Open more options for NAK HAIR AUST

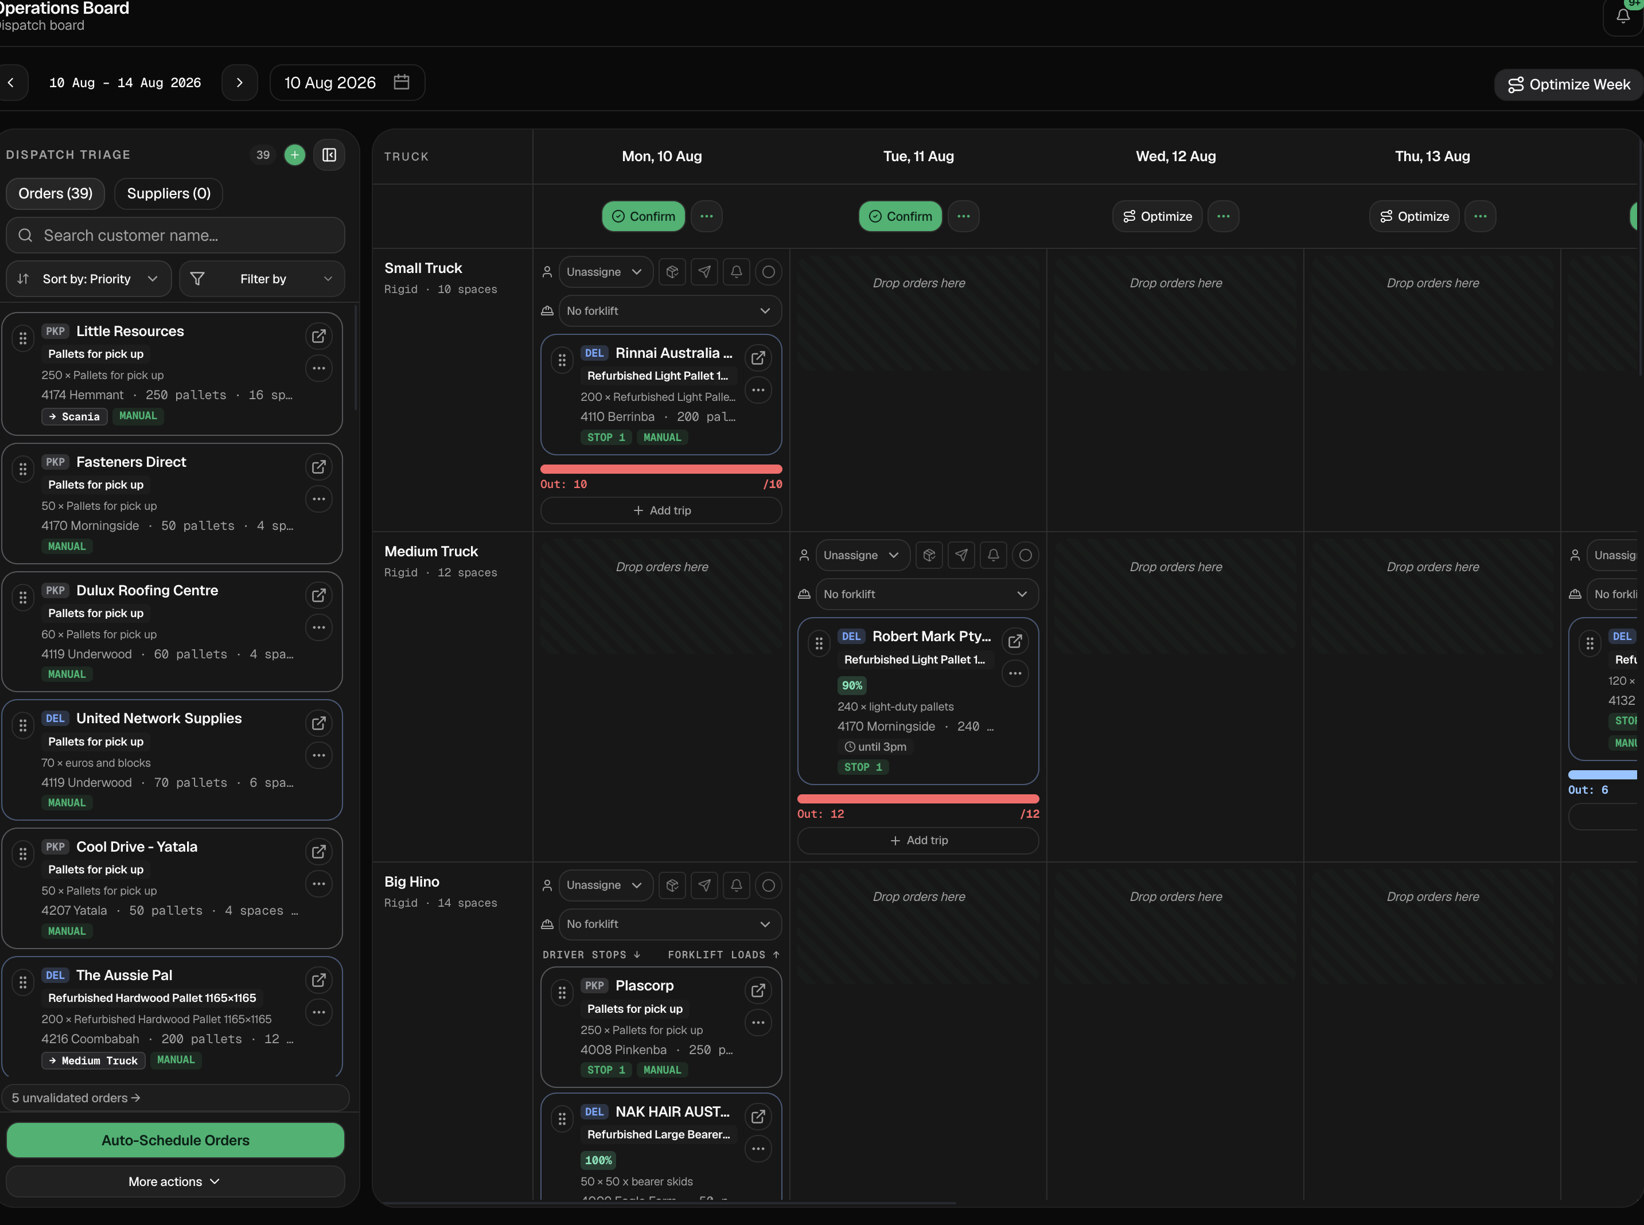758,1149
